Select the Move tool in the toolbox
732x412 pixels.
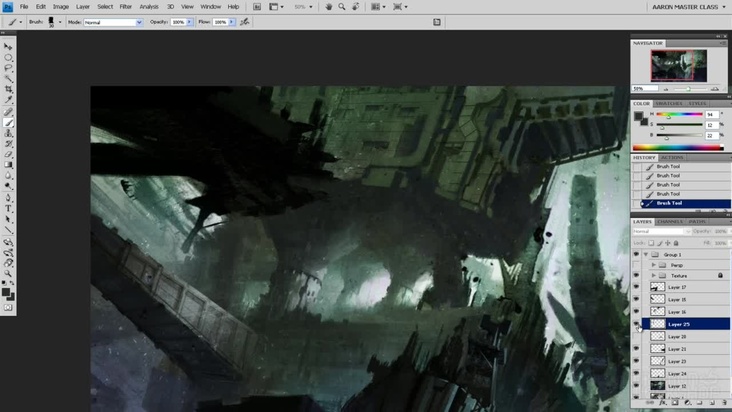pyautogui.click(x=9, y=47)
